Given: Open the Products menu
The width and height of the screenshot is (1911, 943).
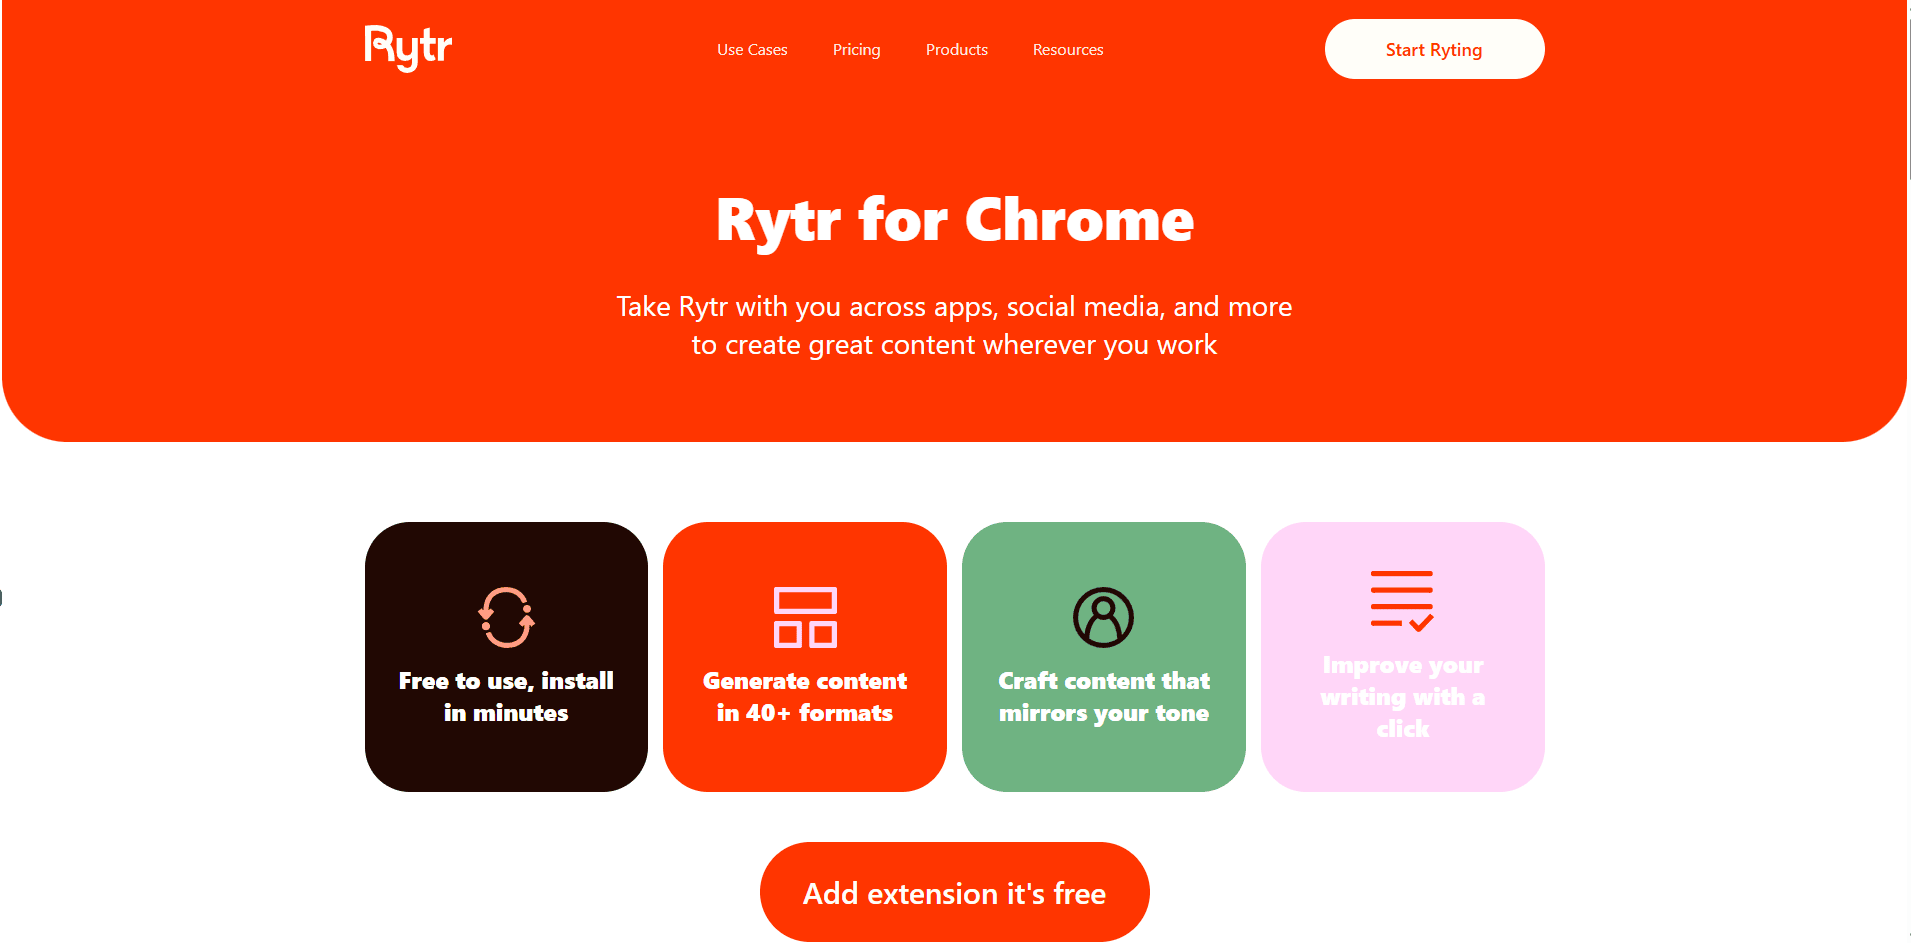Looking at the screenshot, I should pos(956,50).
